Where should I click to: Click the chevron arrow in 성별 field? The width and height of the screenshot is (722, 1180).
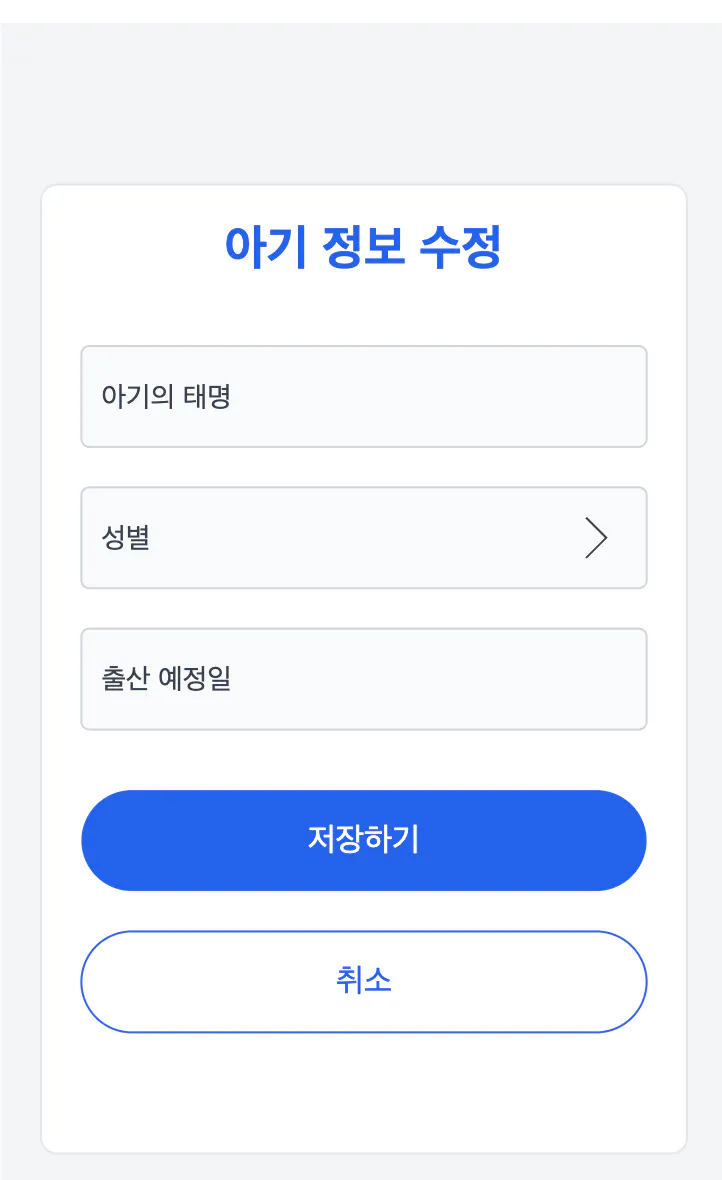pyautogui.click(x=596, y=537)
